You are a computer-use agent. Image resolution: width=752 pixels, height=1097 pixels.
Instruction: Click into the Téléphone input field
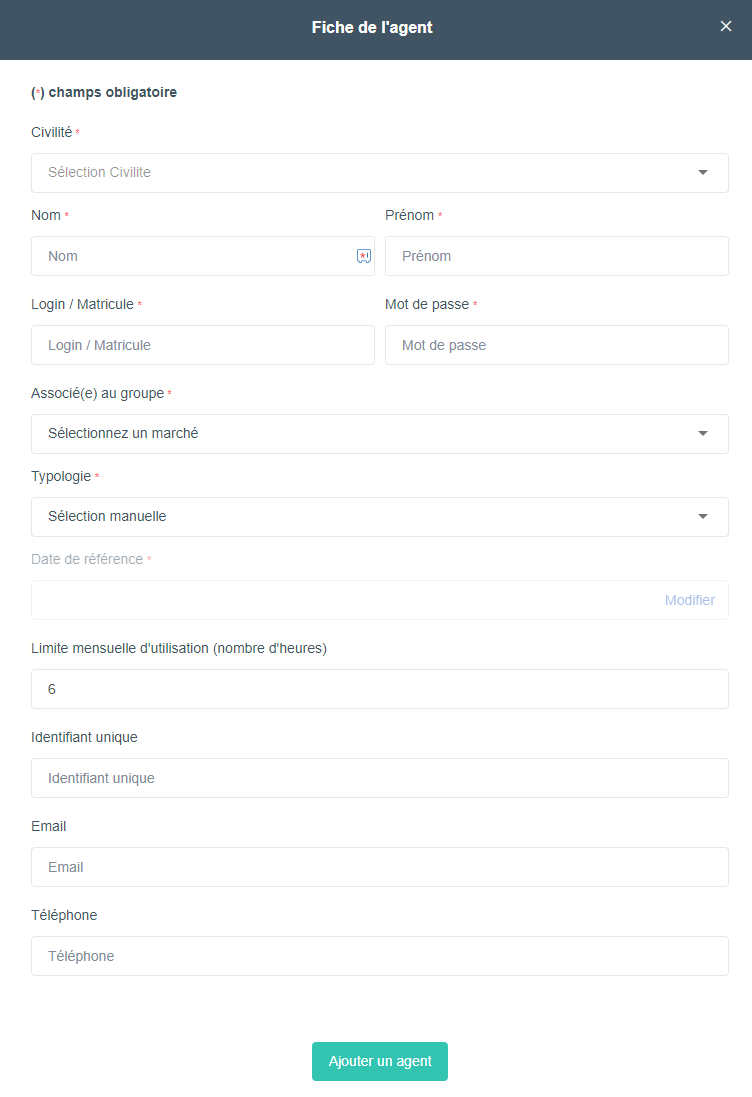(x=380, y=956)
